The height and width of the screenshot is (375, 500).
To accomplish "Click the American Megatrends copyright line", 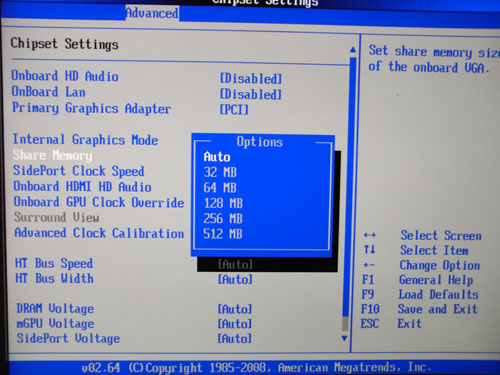I will coord(257,368).
